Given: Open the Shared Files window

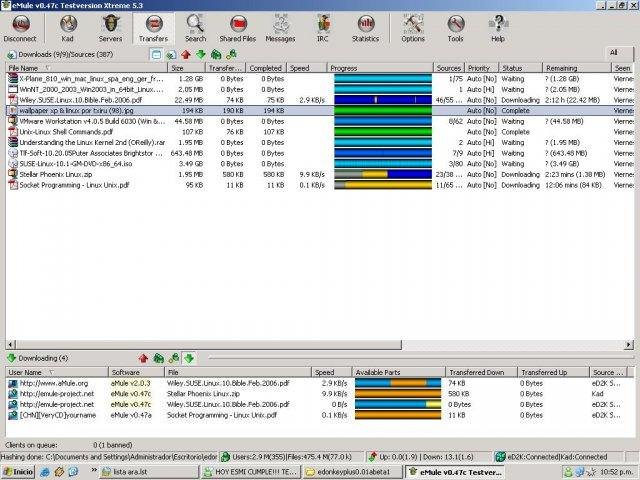Looking at the screenshot, I should click(238, 28).
